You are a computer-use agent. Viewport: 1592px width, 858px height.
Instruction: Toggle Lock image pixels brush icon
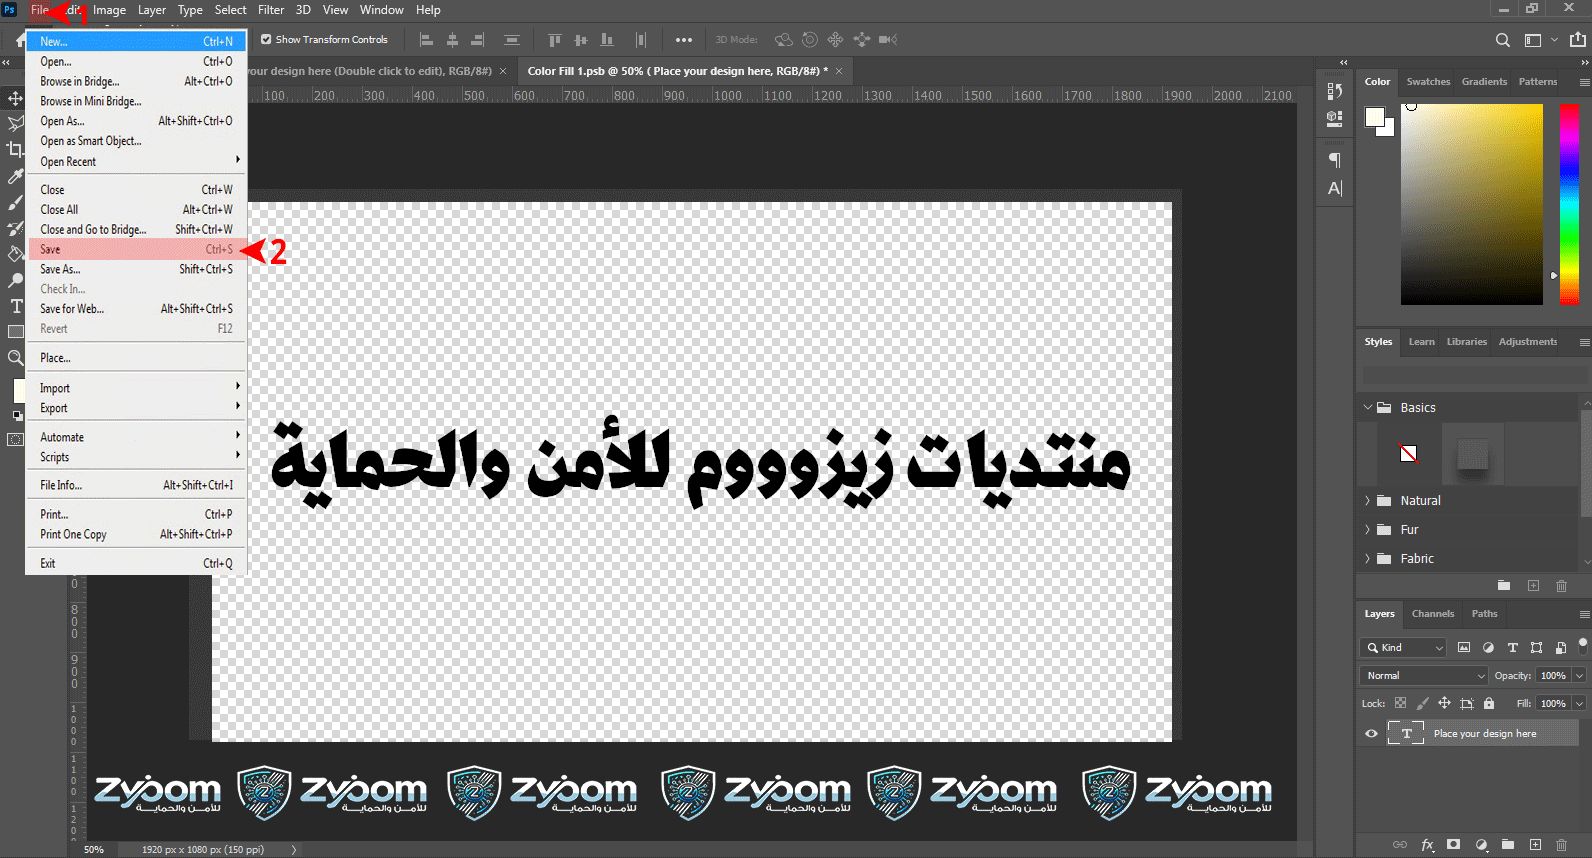(x=1422, y=704)
